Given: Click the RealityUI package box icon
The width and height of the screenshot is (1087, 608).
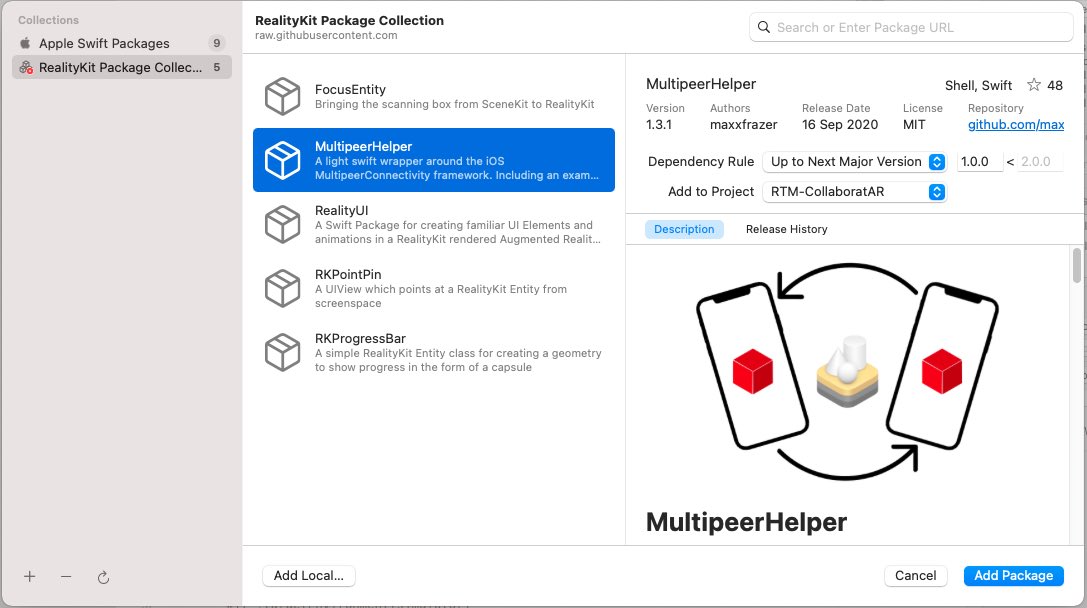Looking at the screenshot, I should 282,224.
